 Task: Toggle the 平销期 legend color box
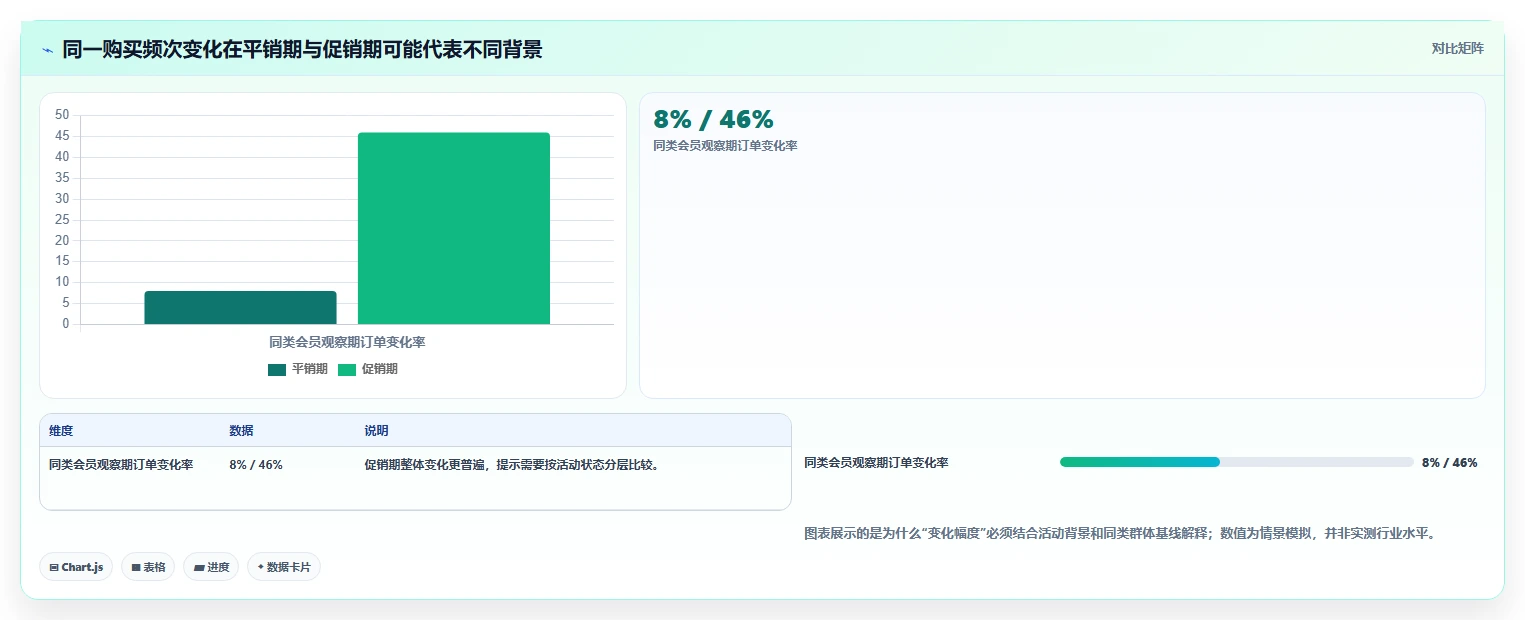tap(277, 369)
